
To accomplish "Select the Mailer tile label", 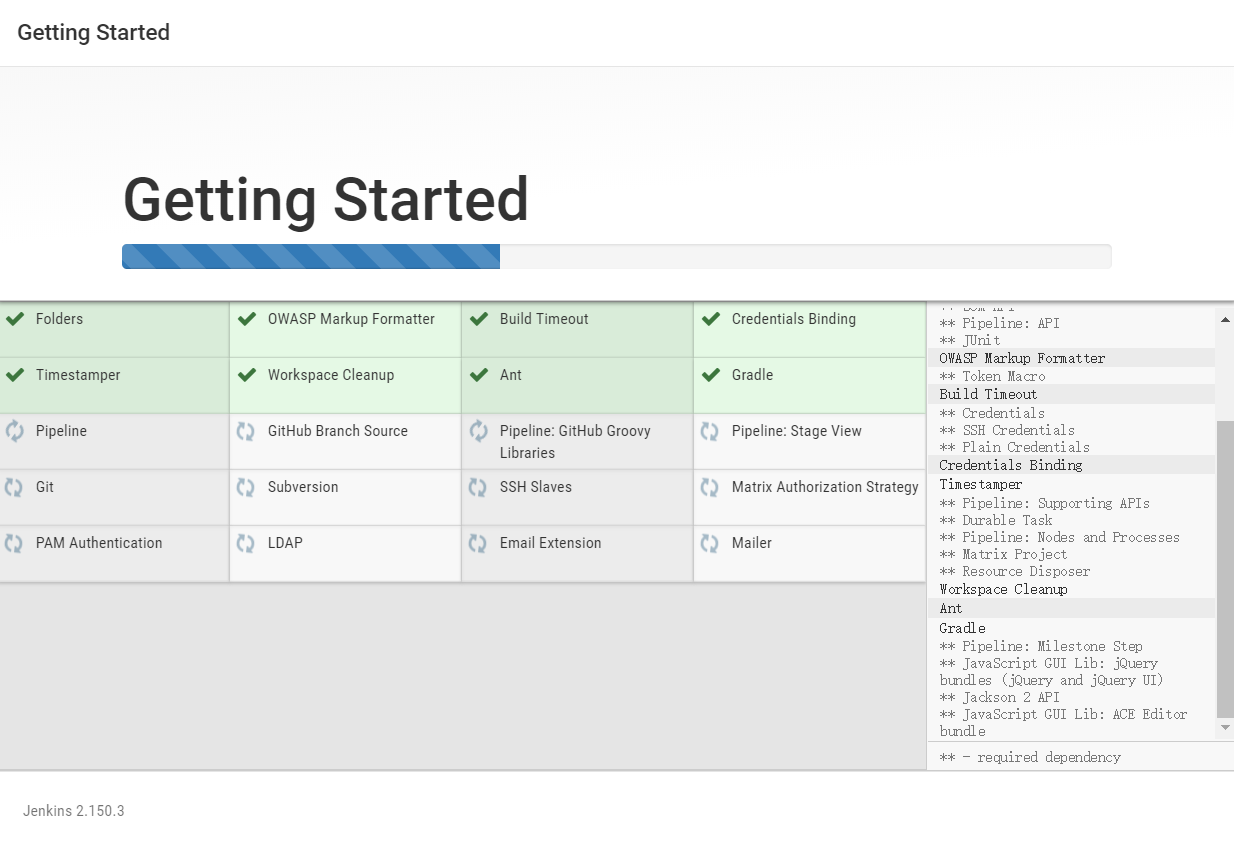I will (x=752, y=543).
